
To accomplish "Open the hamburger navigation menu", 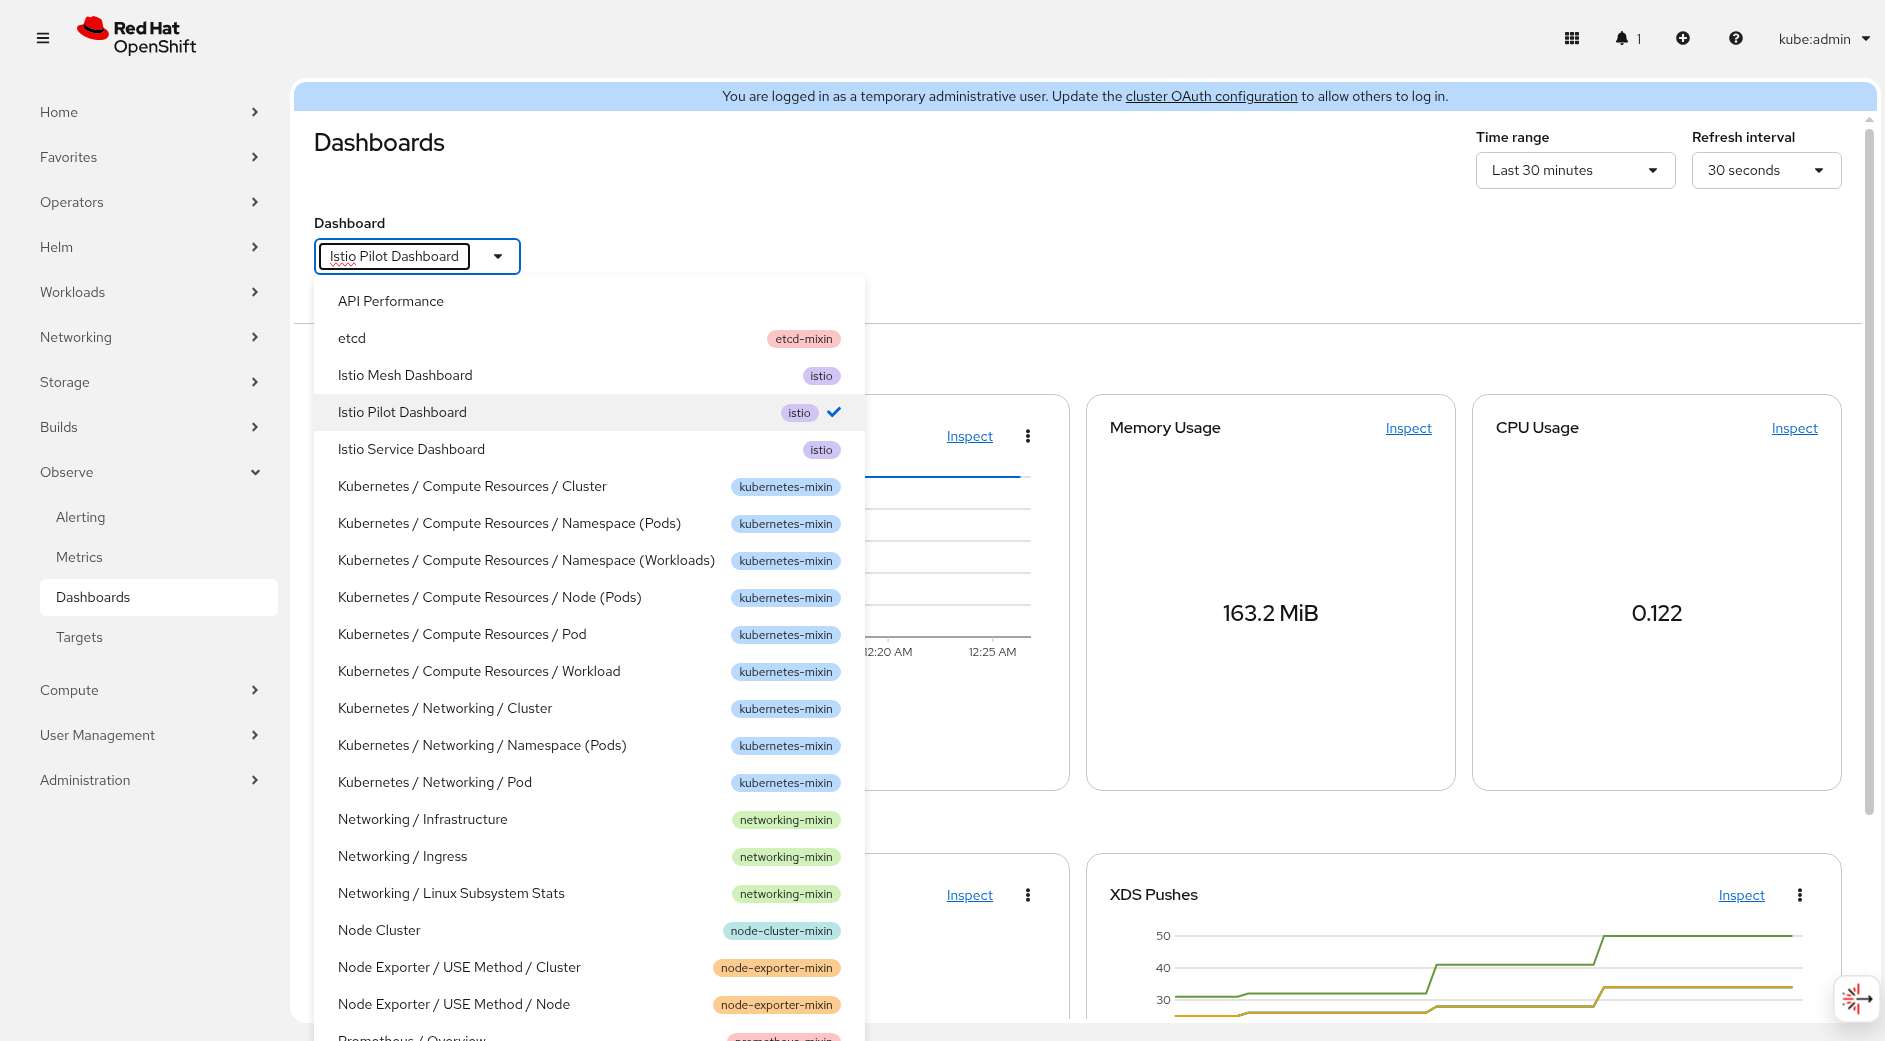I will coord(43,38).
